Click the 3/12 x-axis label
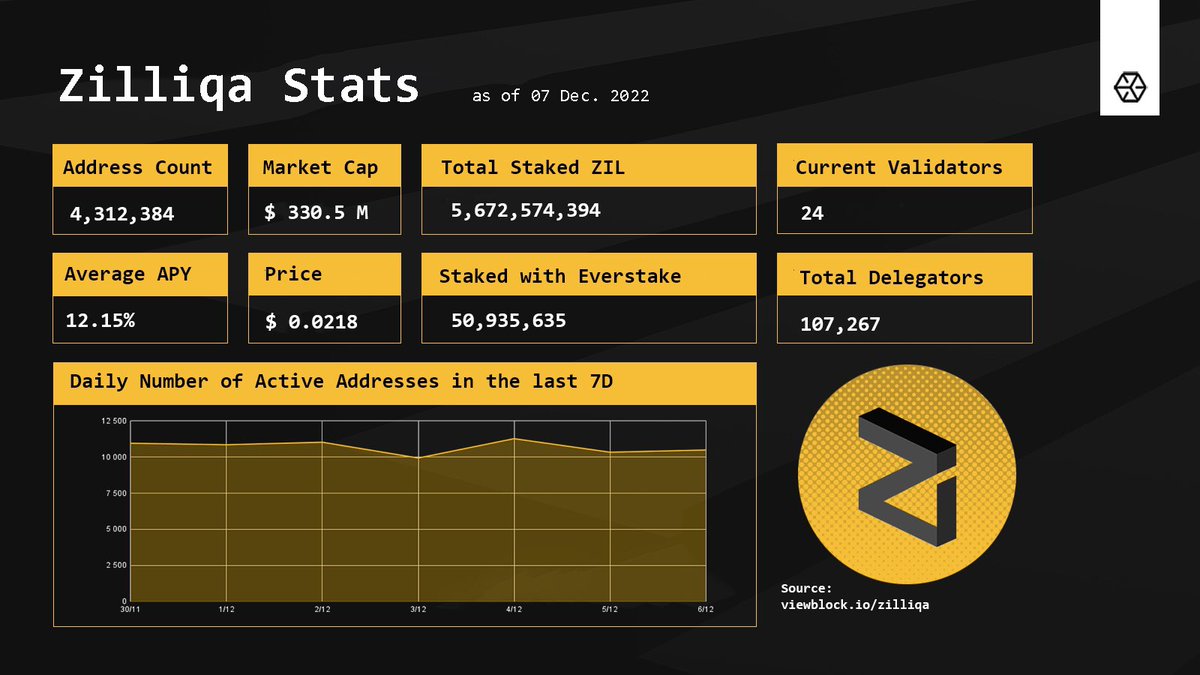Screen dimensions: 1200x675 click(x=418, y=610)
